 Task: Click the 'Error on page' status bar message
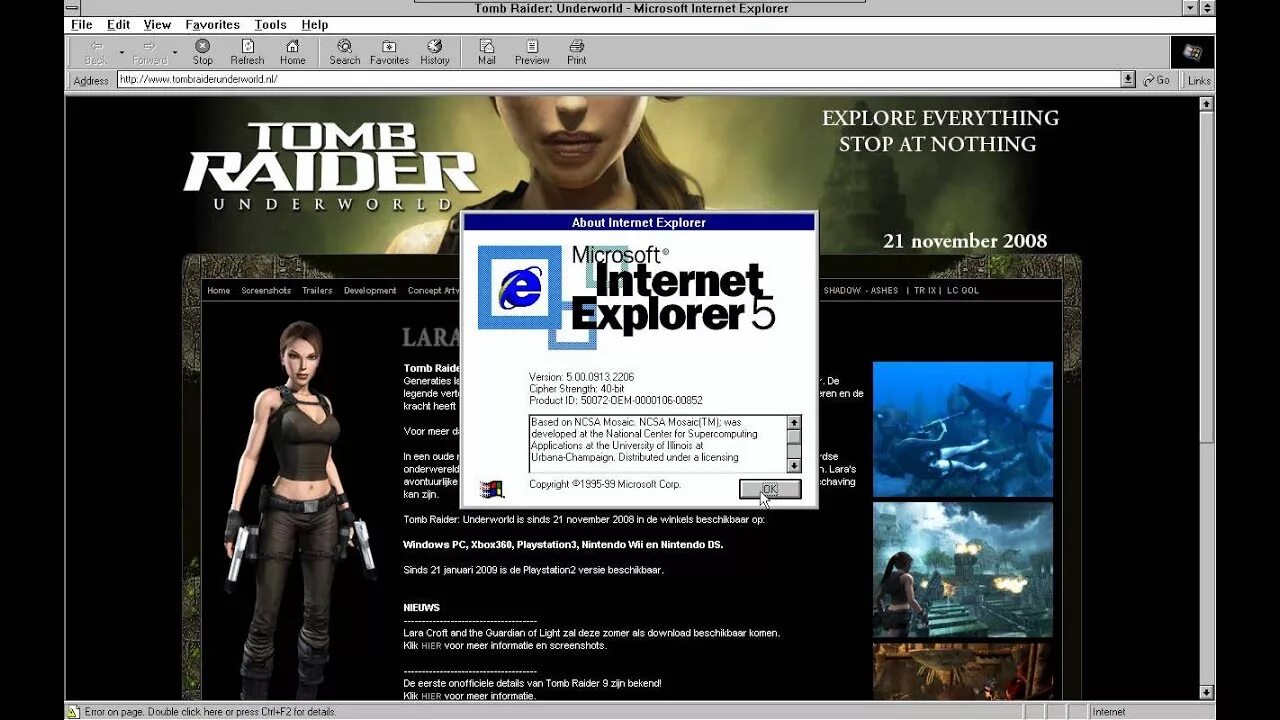pyautogui.click(x=210, y=712)
